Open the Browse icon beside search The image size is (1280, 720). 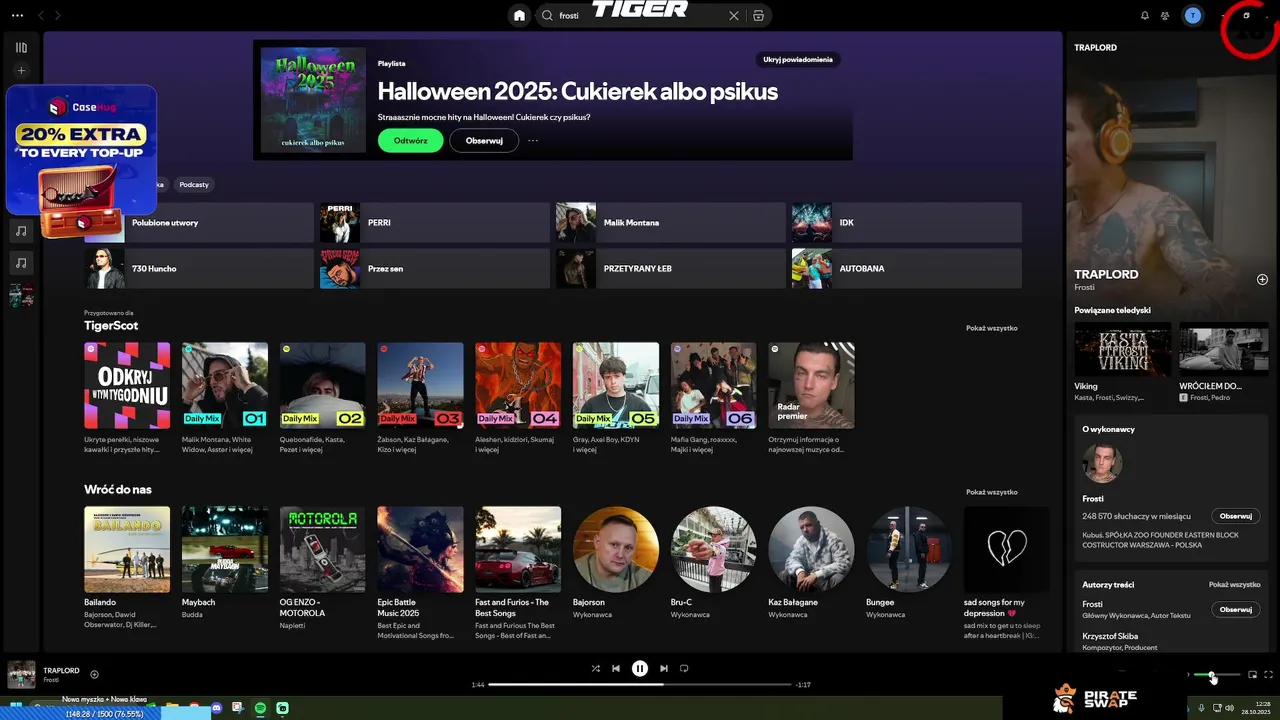[x=758, y=16]
